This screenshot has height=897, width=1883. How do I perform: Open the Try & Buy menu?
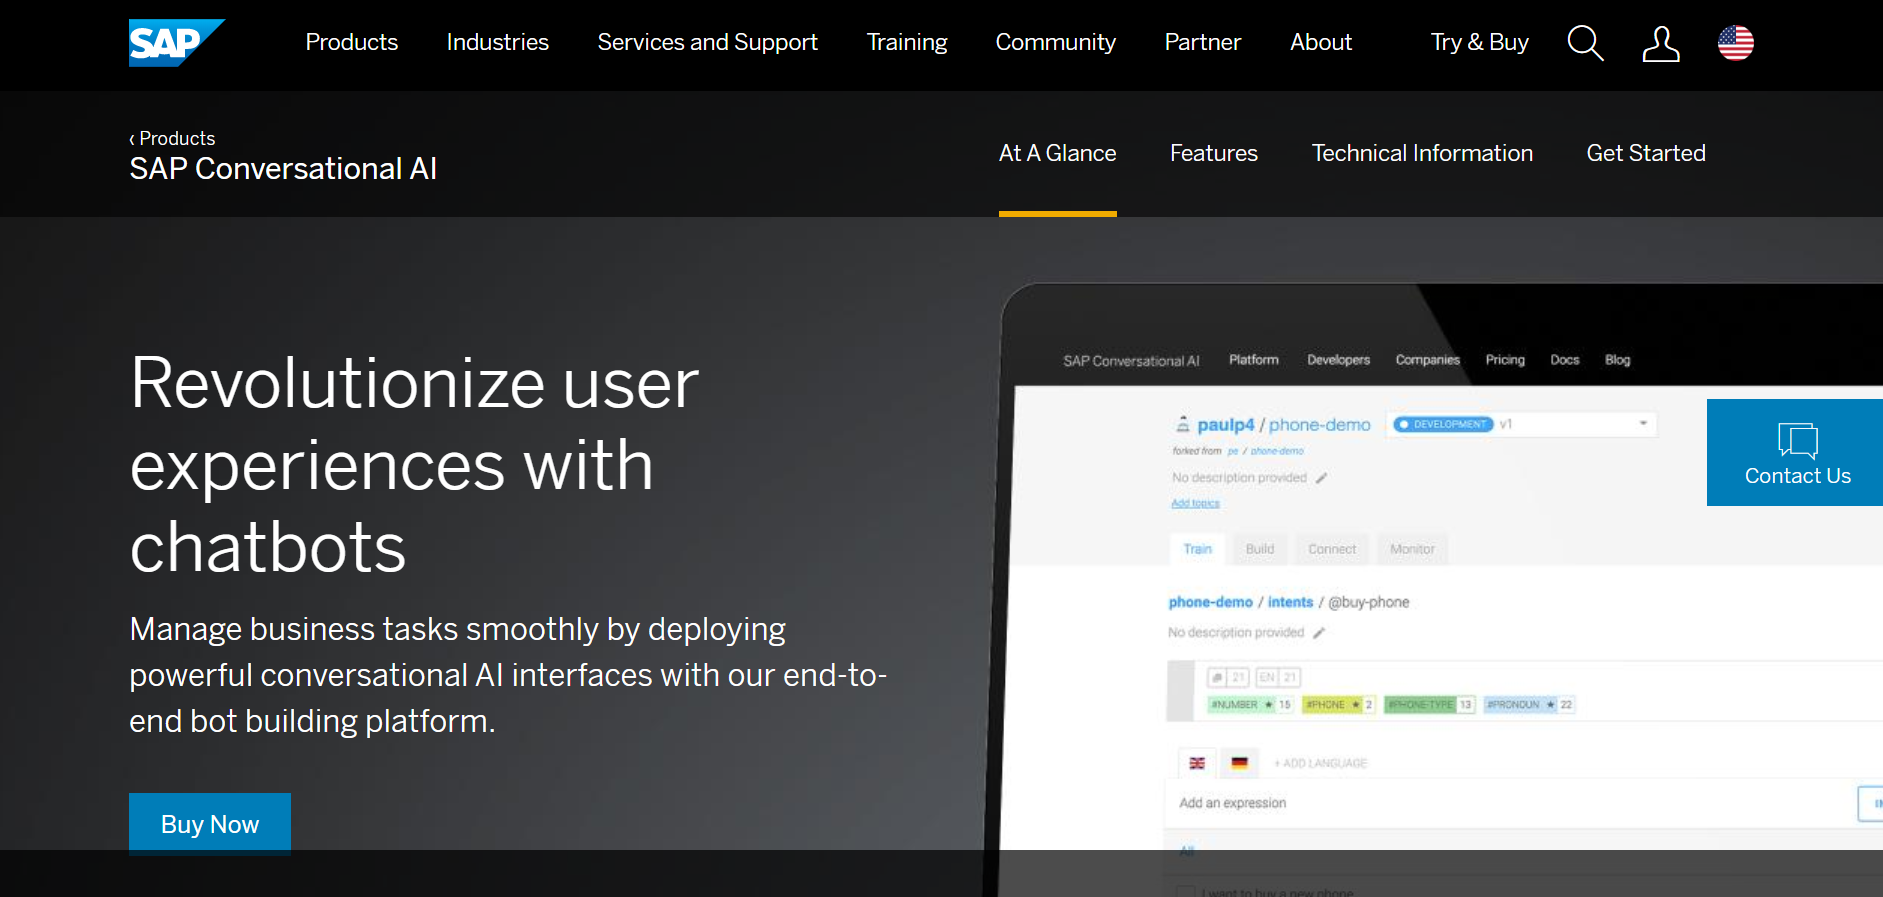[1480, 42]
